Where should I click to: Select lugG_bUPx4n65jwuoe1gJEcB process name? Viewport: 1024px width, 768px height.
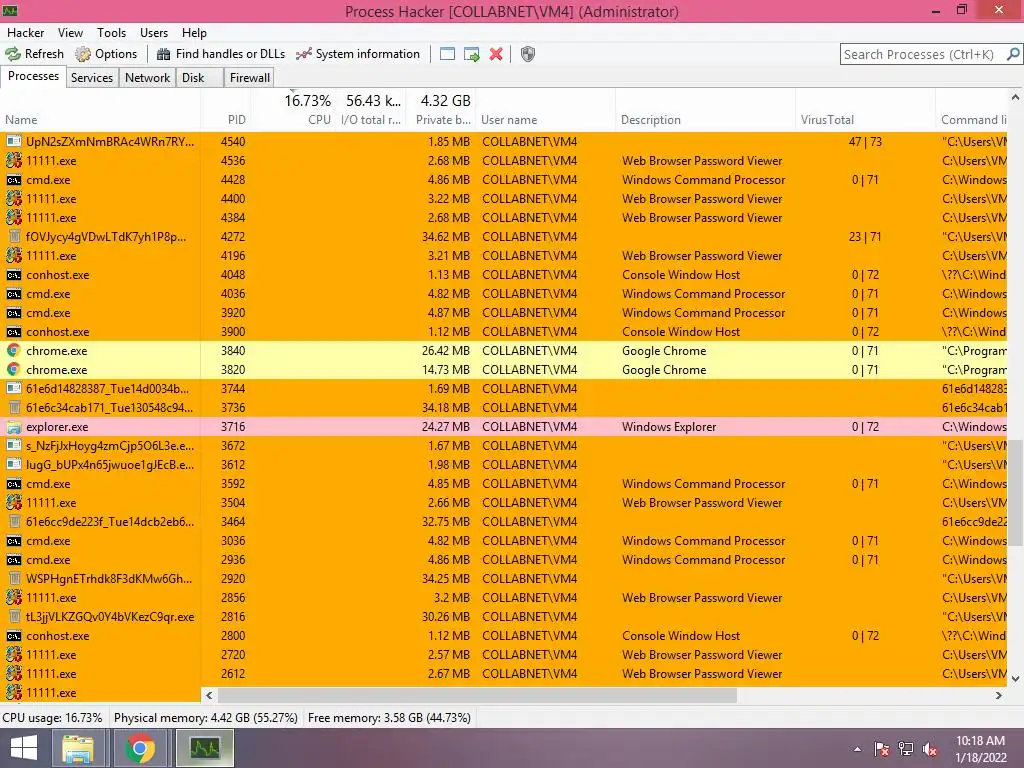tap(110, 465)
